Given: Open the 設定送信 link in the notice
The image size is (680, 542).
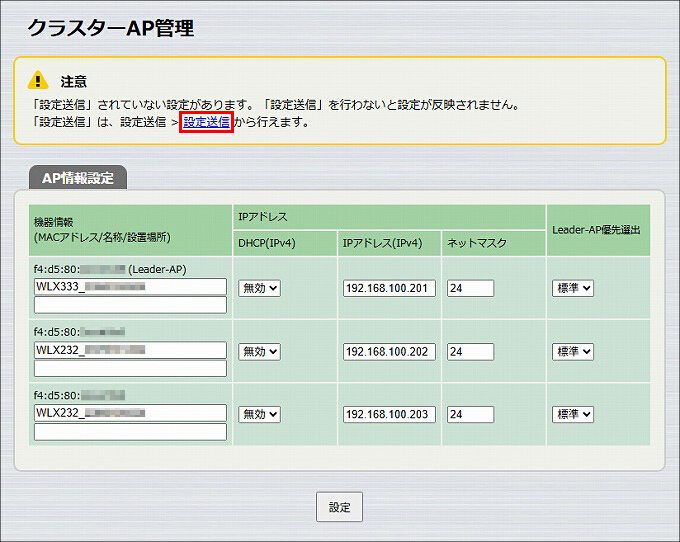Looking at the screenshot, I should click(x=206, y=122).
